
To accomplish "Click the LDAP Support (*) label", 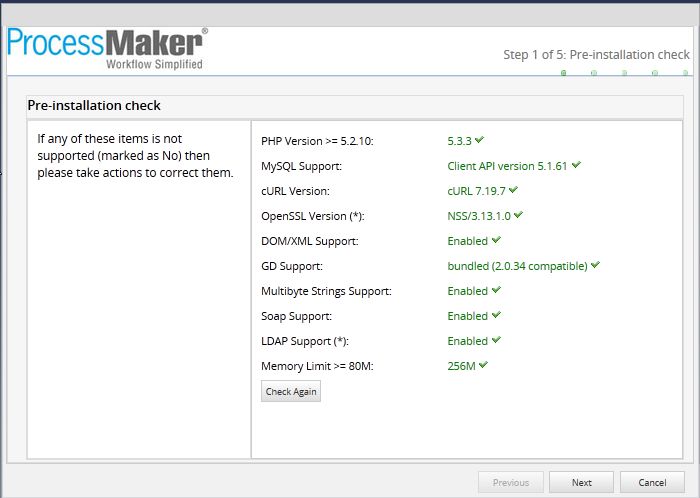I will (305, 341).
